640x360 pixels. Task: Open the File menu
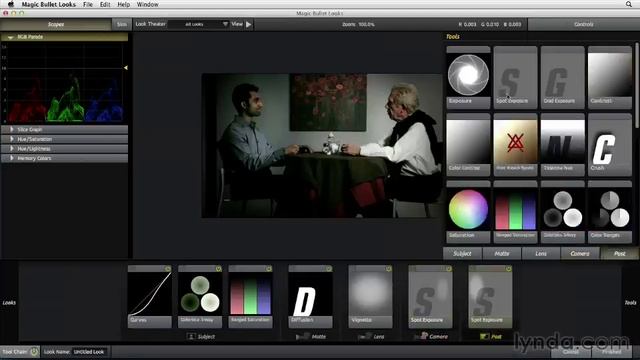pyautogui.click(x=88, y=4)
